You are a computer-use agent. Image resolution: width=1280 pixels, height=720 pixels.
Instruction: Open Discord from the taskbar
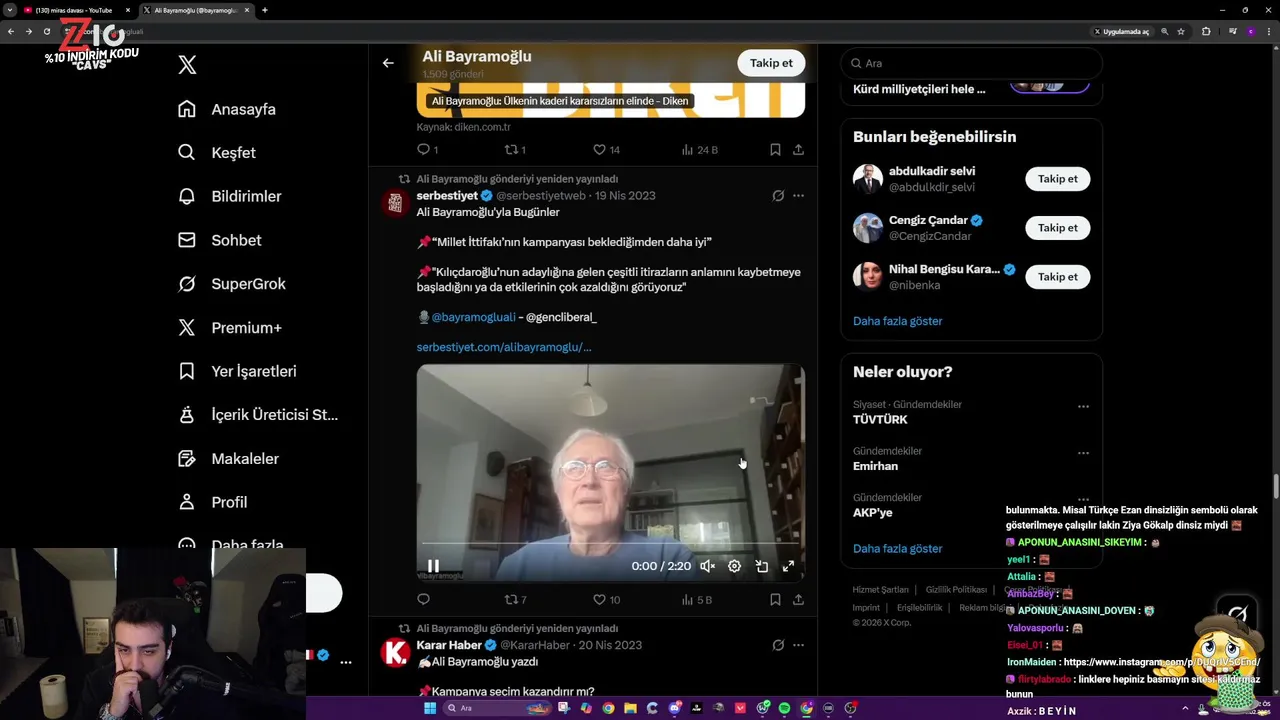click(x=674, y=708)
